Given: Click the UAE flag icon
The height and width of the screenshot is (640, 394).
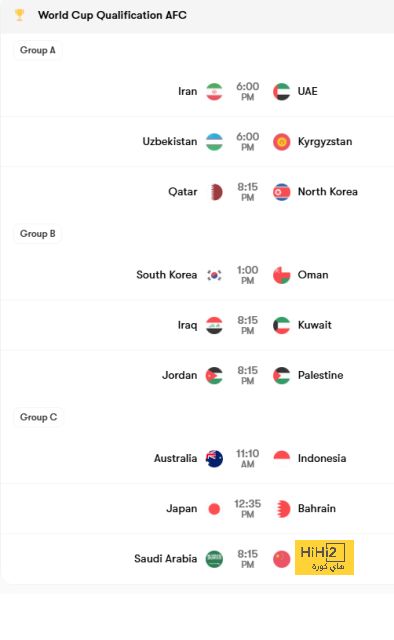Looking at the screenshot, I should pos(281,91).
